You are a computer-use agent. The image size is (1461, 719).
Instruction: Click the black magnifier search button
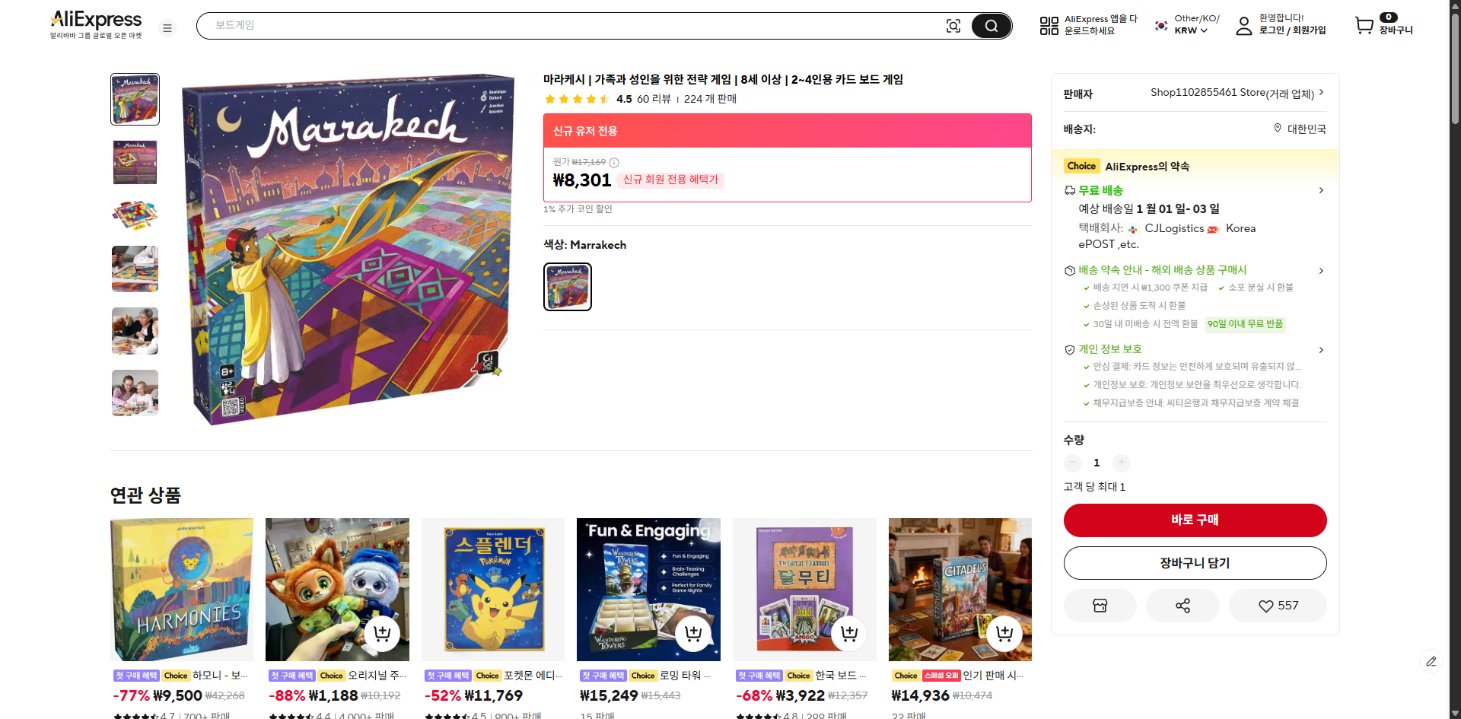991,26
